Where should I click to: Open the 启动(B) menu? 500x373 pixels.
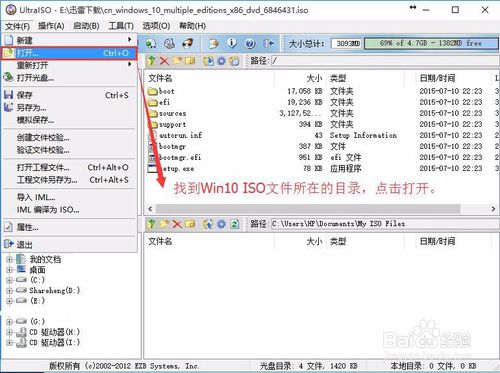pyautogui.click(x=86, y=26)
